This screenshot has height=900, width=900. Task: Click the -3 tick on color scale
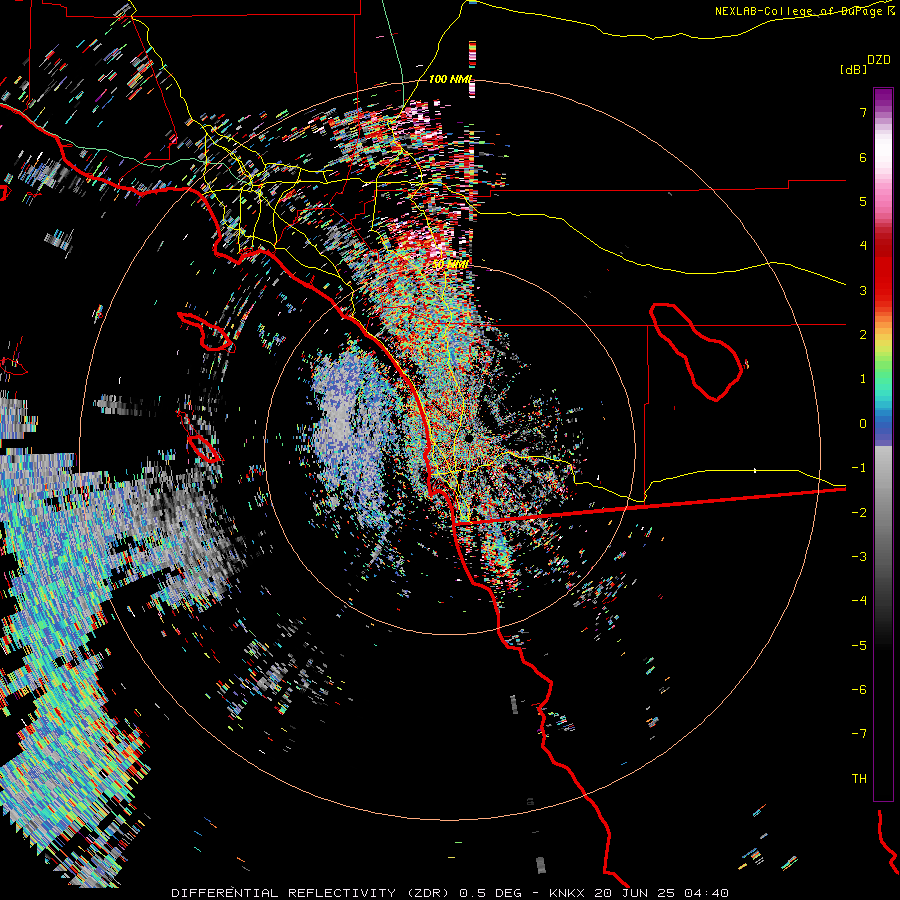(859, 557)
